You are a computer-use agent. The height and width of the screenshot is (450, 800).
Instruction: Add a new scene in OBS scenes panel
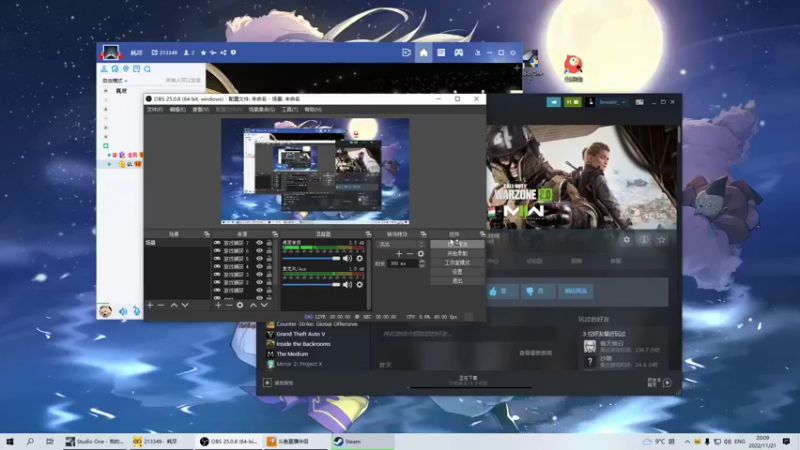pyautogui.click(x=150, y=305)
